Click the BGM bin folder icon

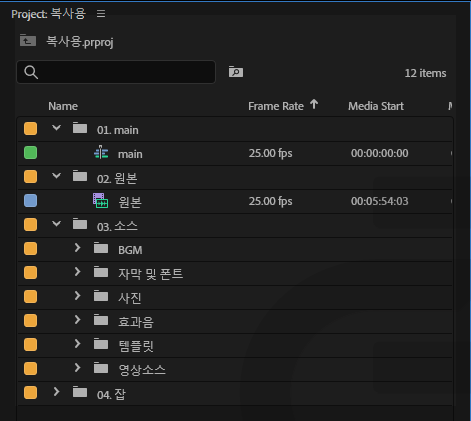pos(101,248)
